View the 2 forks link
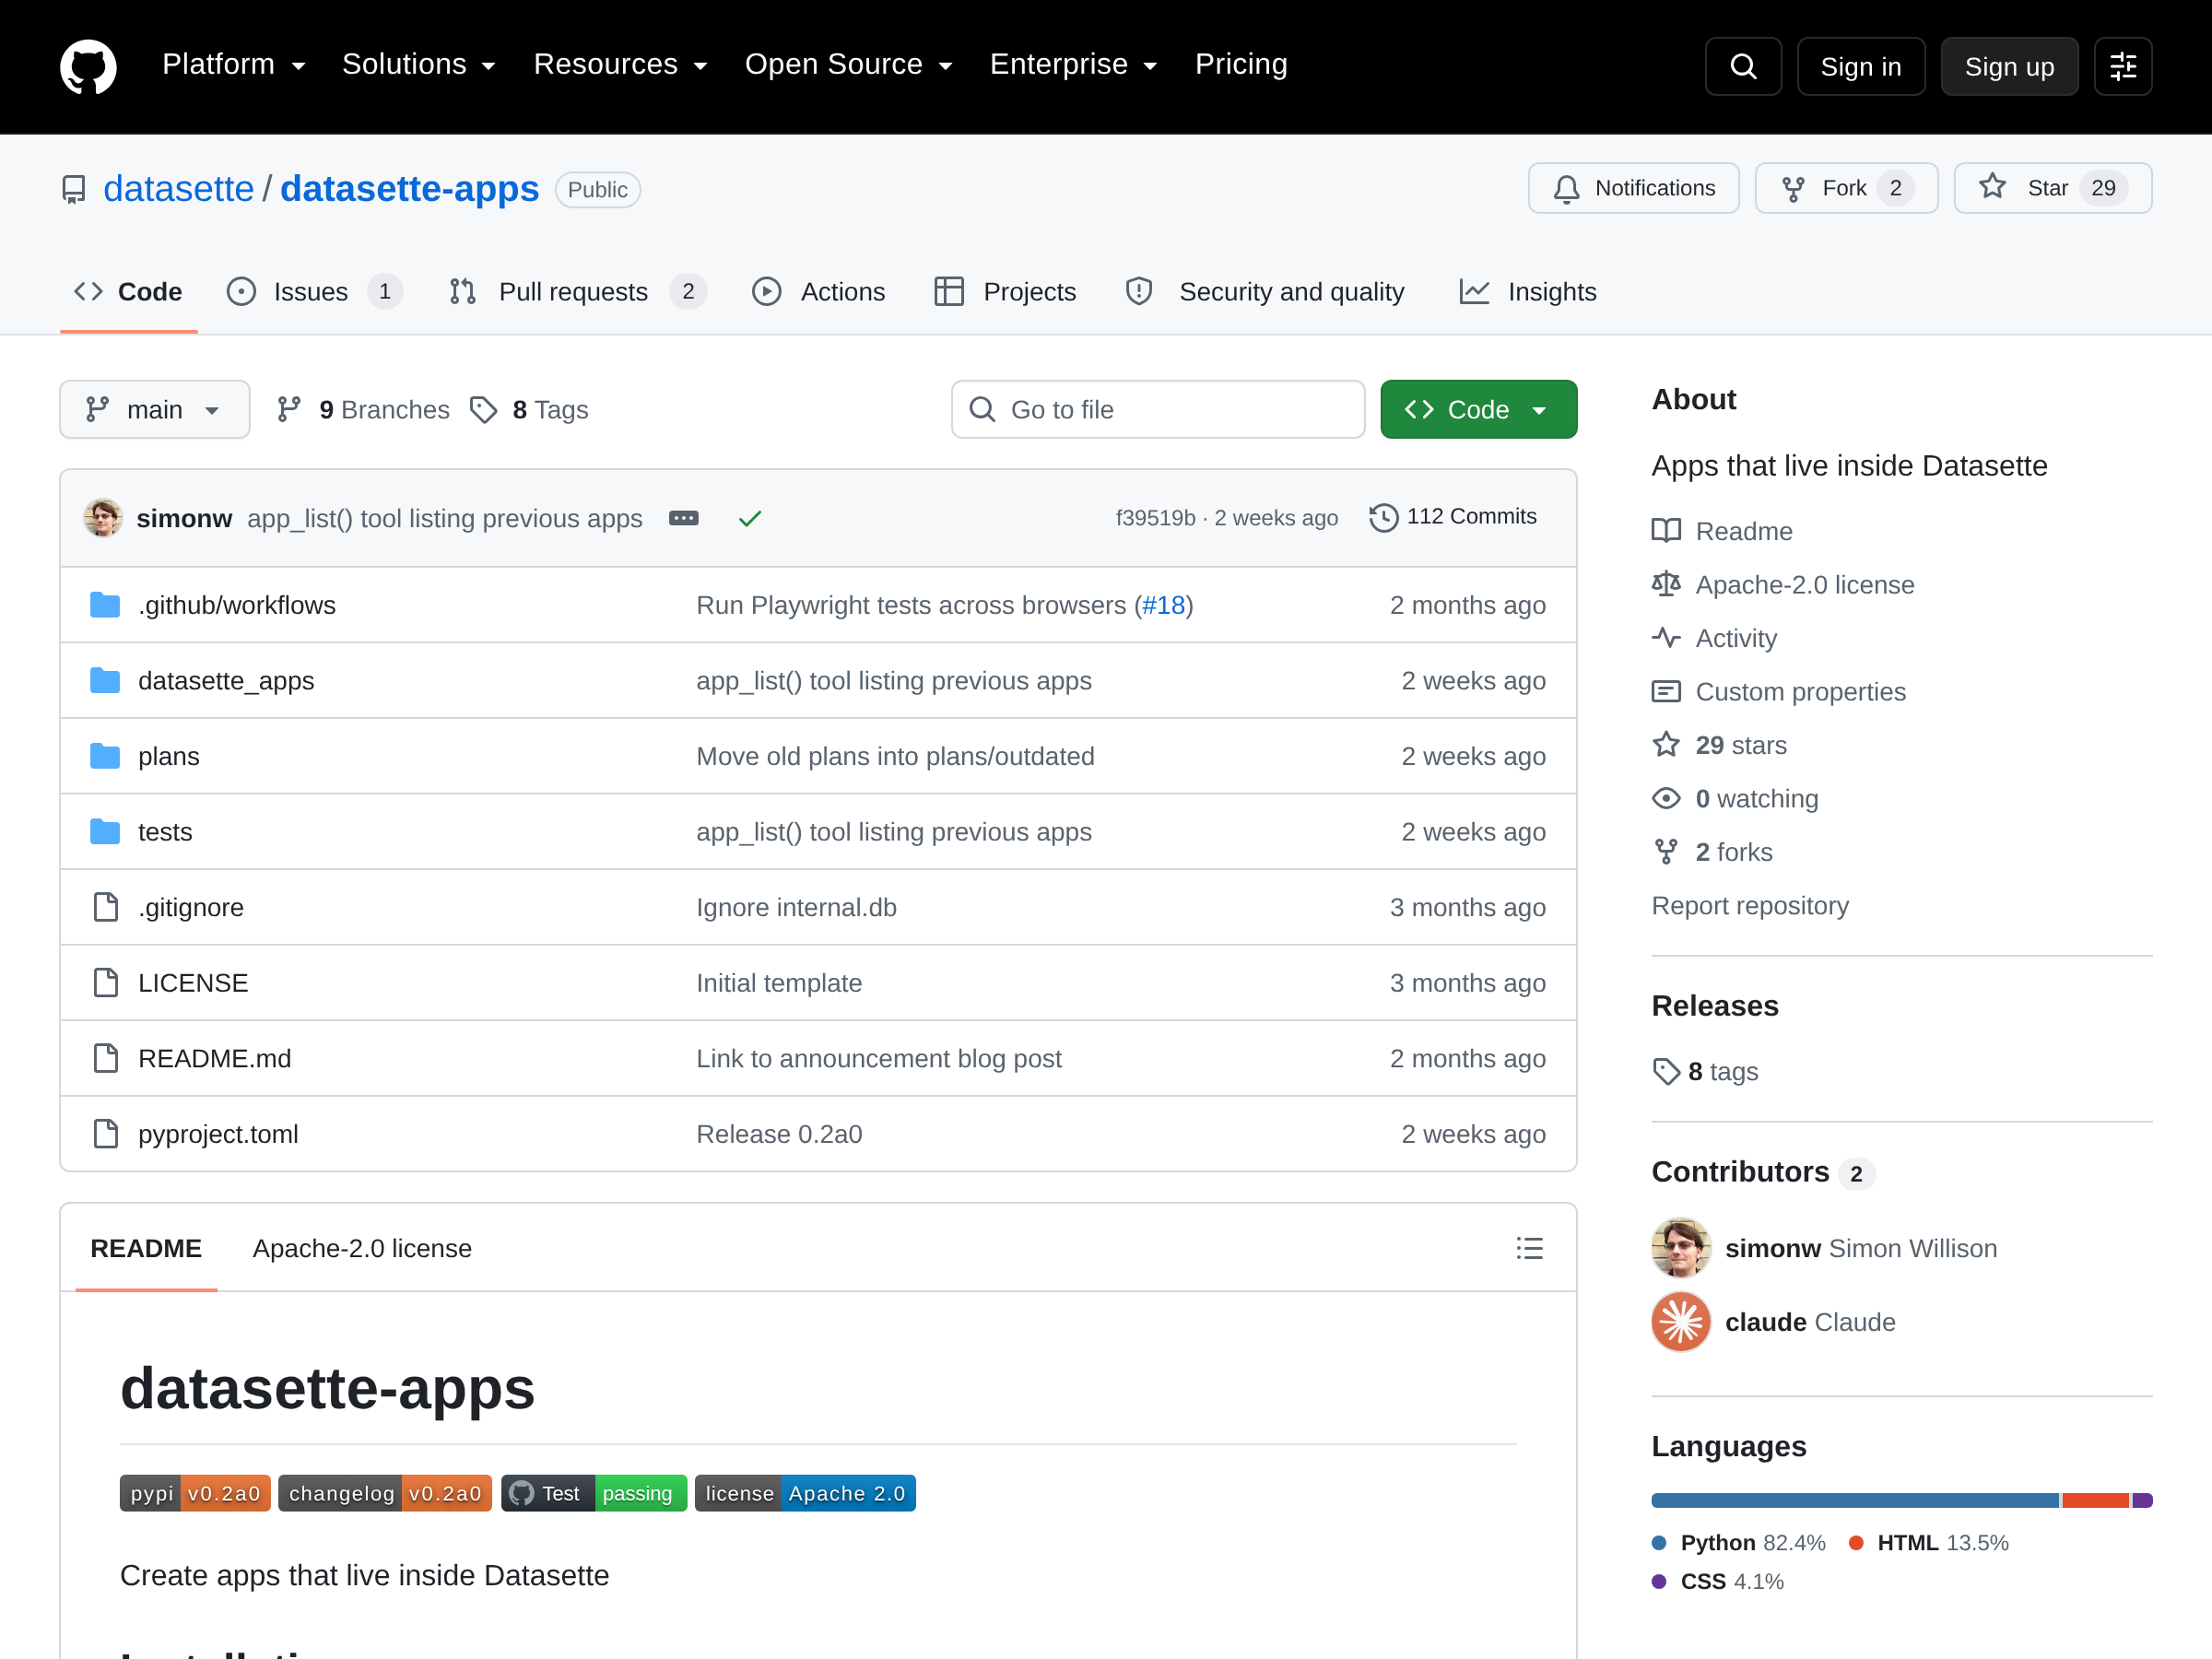This screenshot has height=1659, width=2212. click(x=1712, y=852)
